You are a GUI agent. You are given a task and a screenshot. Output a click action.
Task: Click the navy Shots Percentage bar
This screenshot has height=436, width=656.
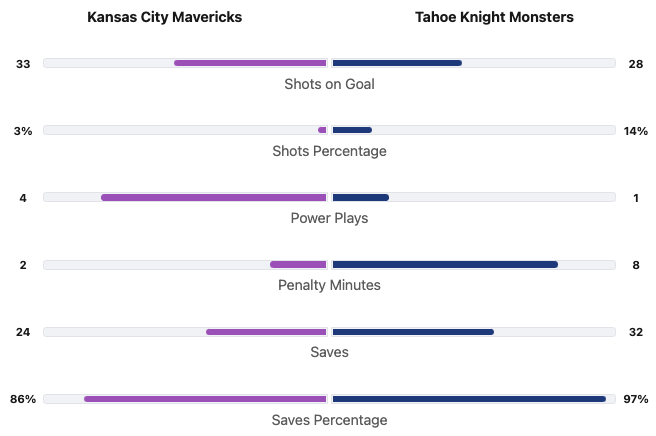(x=352, y=130)
